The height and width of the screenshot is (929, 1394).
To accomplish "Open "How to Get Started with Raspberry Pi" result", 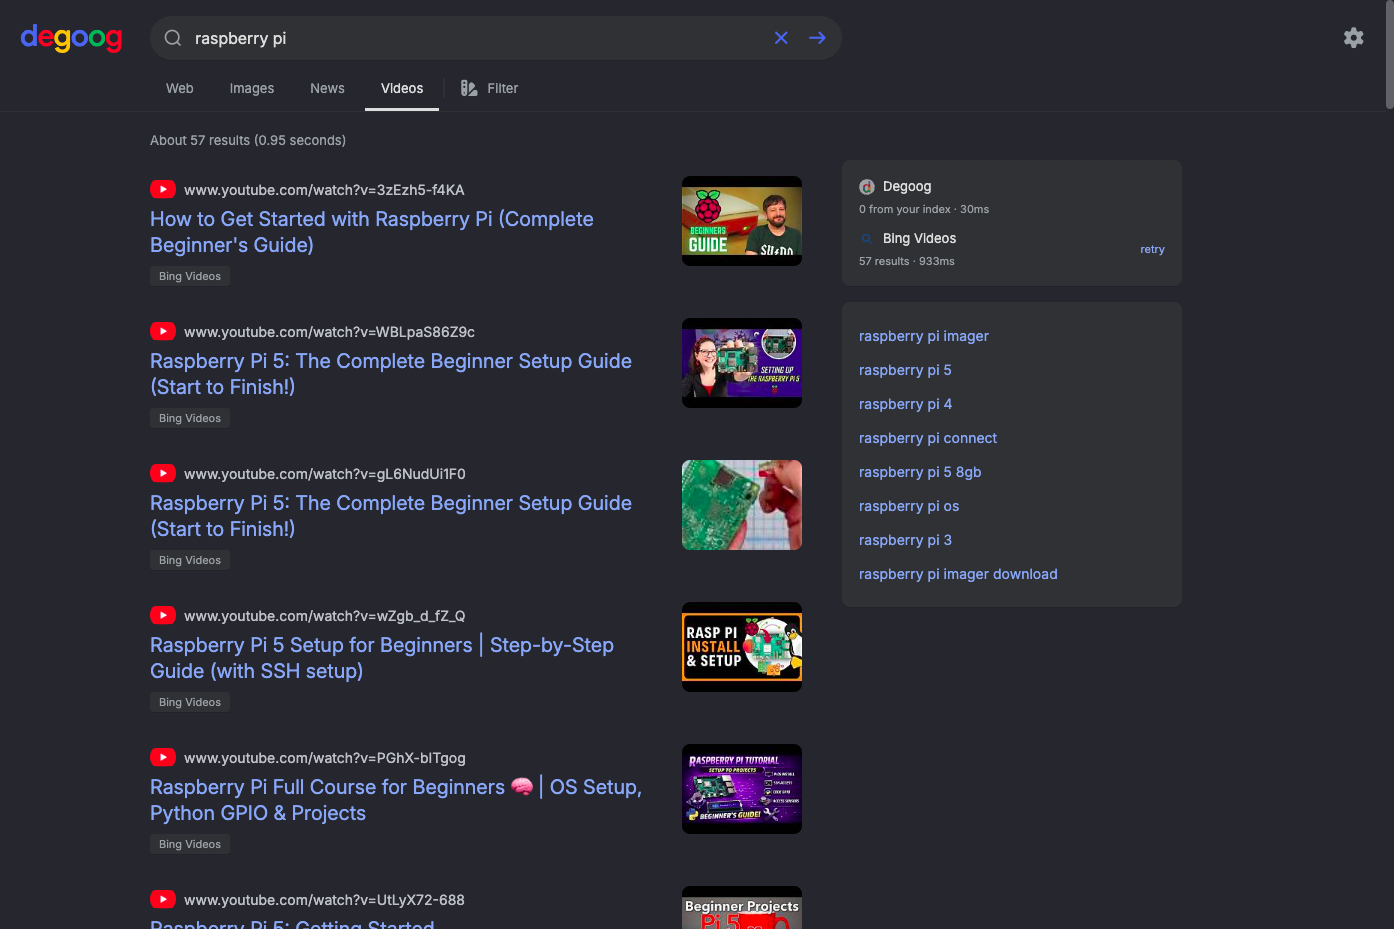I will coord(372,232).
